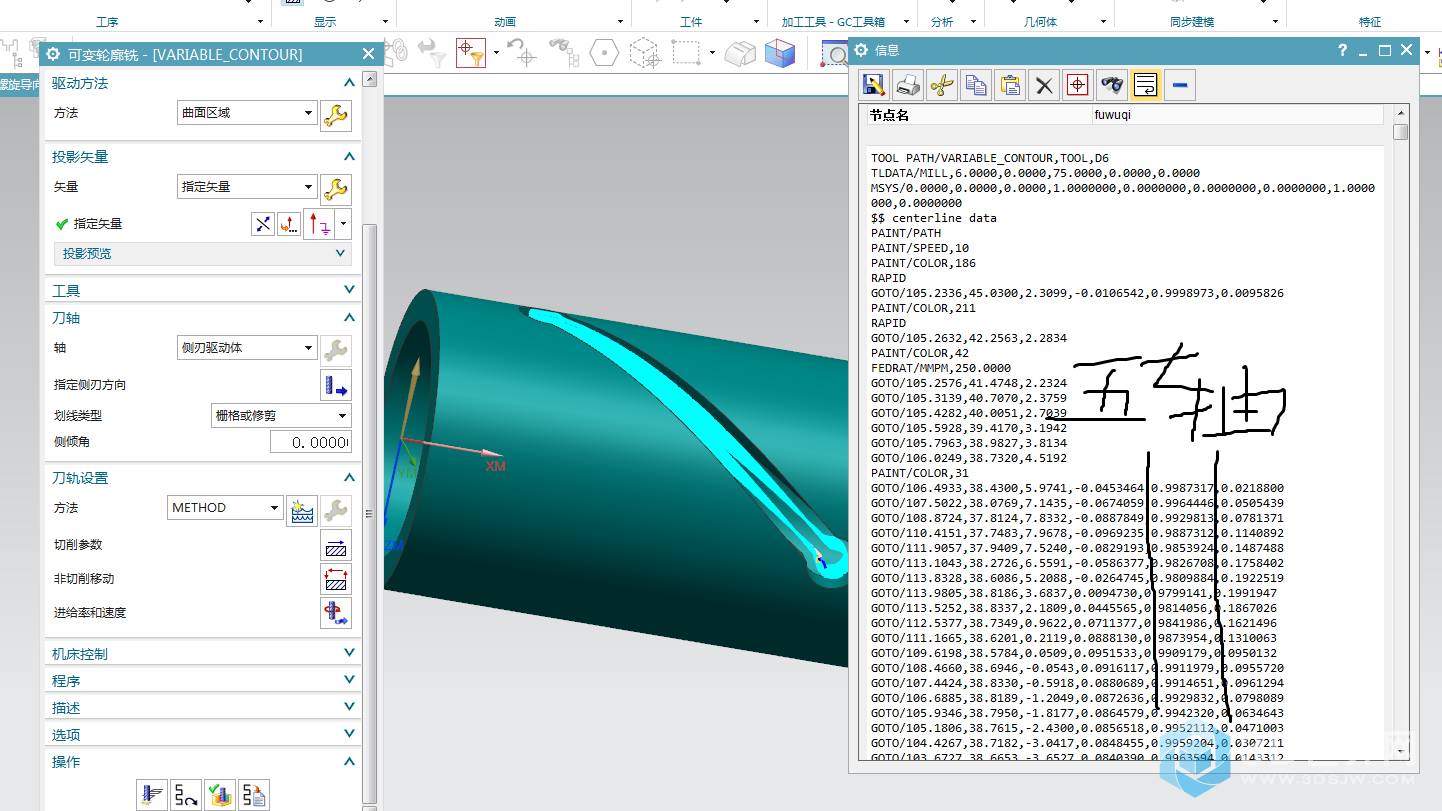Replay the tool path
Viewport: 1442px width, 811px height.
(186, 795)
